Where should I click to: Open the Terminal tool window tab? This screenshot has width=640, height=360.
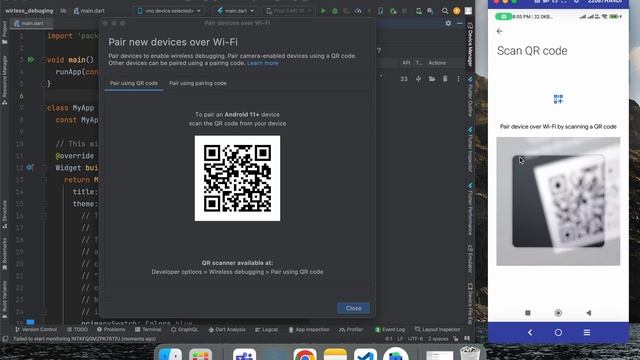pos(148,329)
